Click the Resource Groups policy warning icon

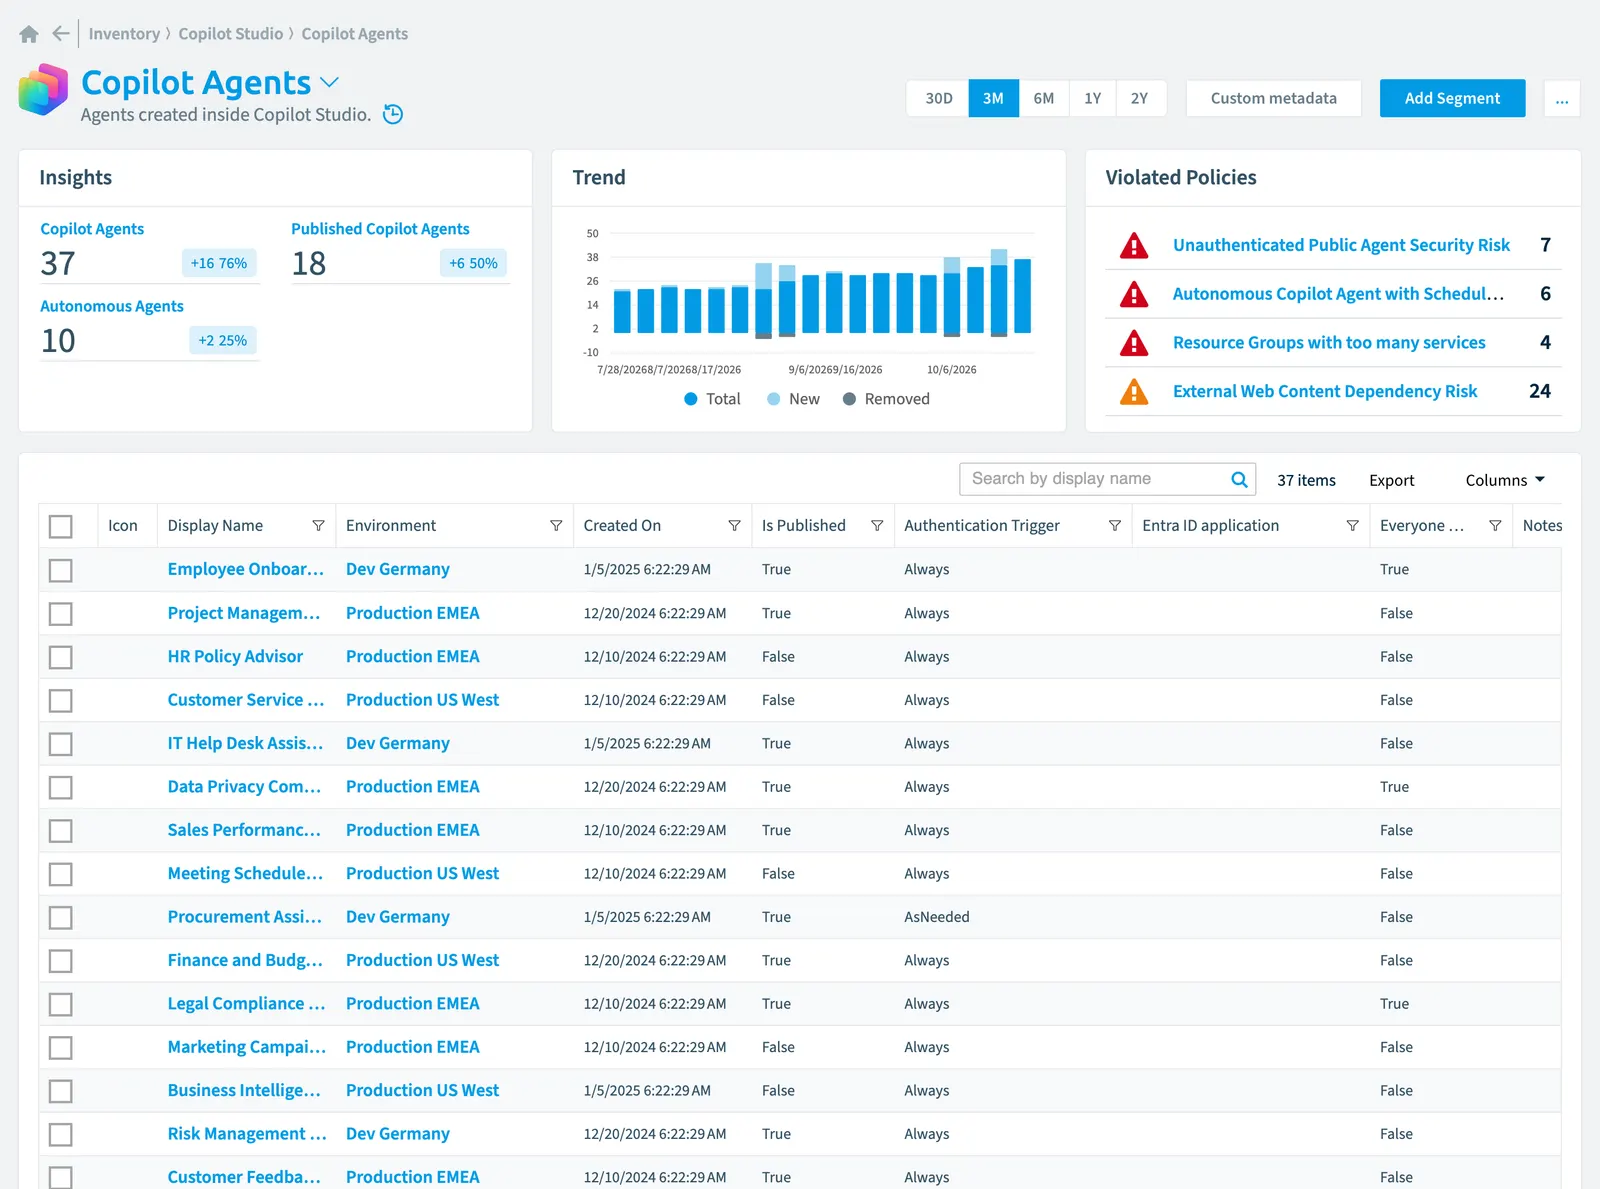[1134, 343]
